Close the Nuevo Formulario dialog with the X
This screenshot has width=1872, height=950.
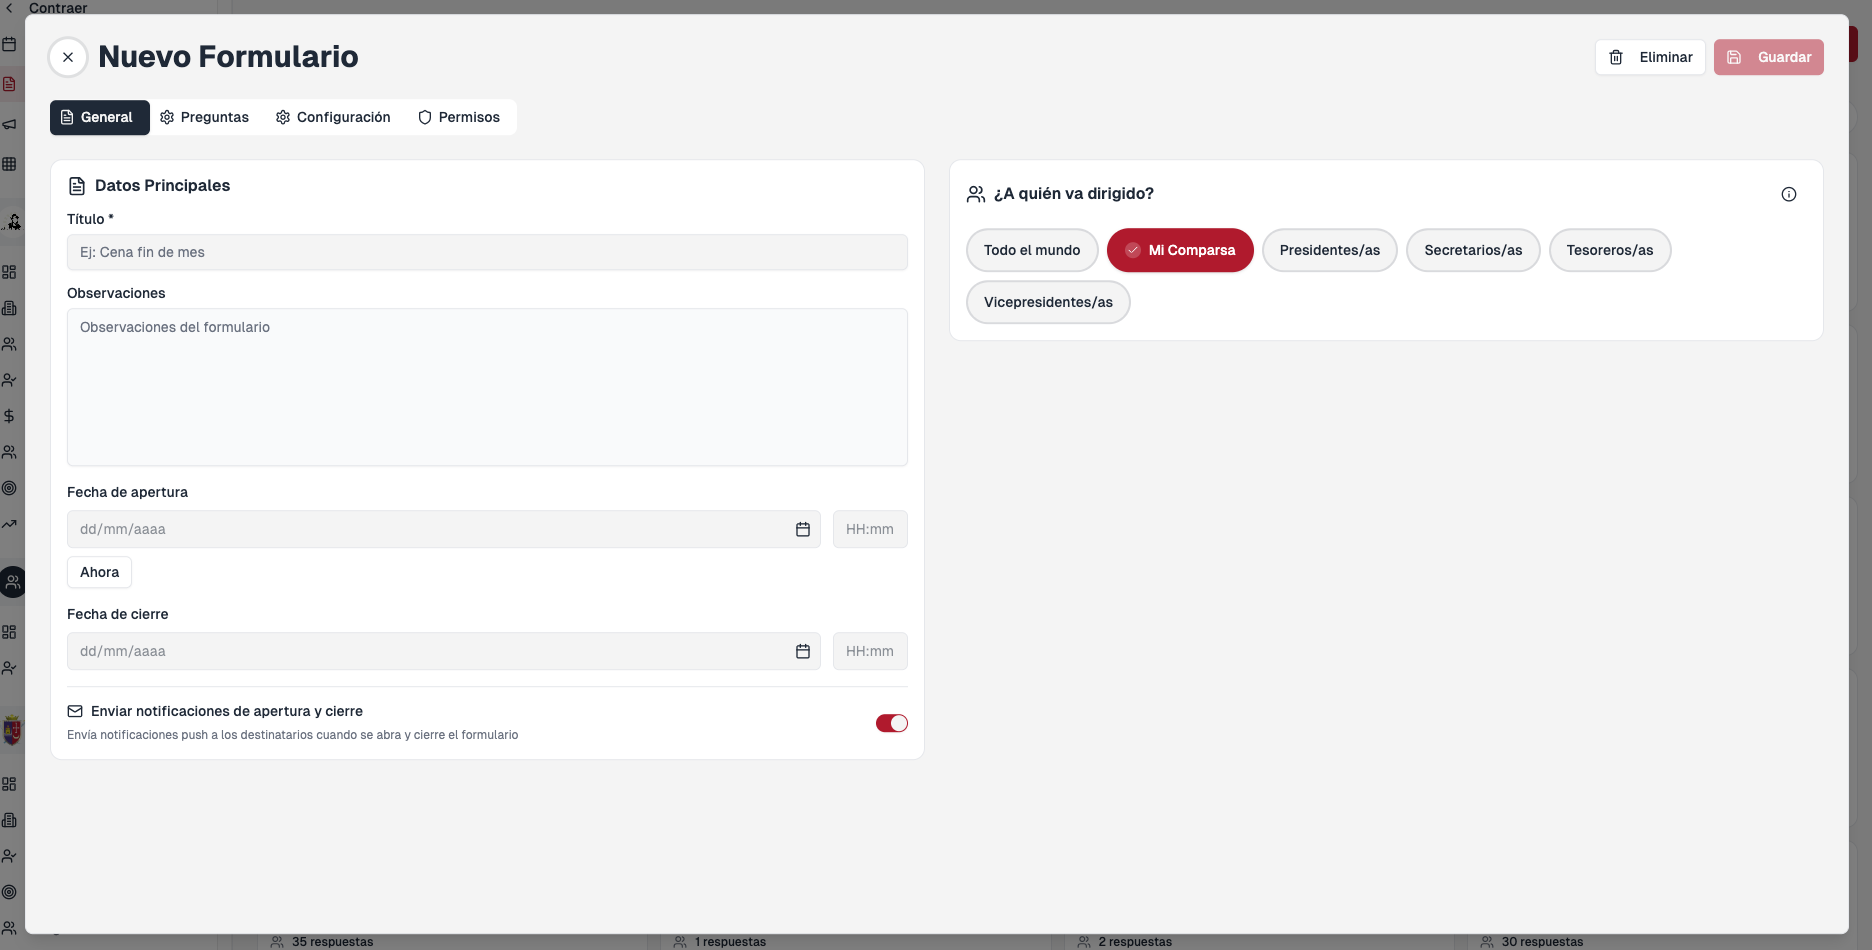(x=68, y=57)
